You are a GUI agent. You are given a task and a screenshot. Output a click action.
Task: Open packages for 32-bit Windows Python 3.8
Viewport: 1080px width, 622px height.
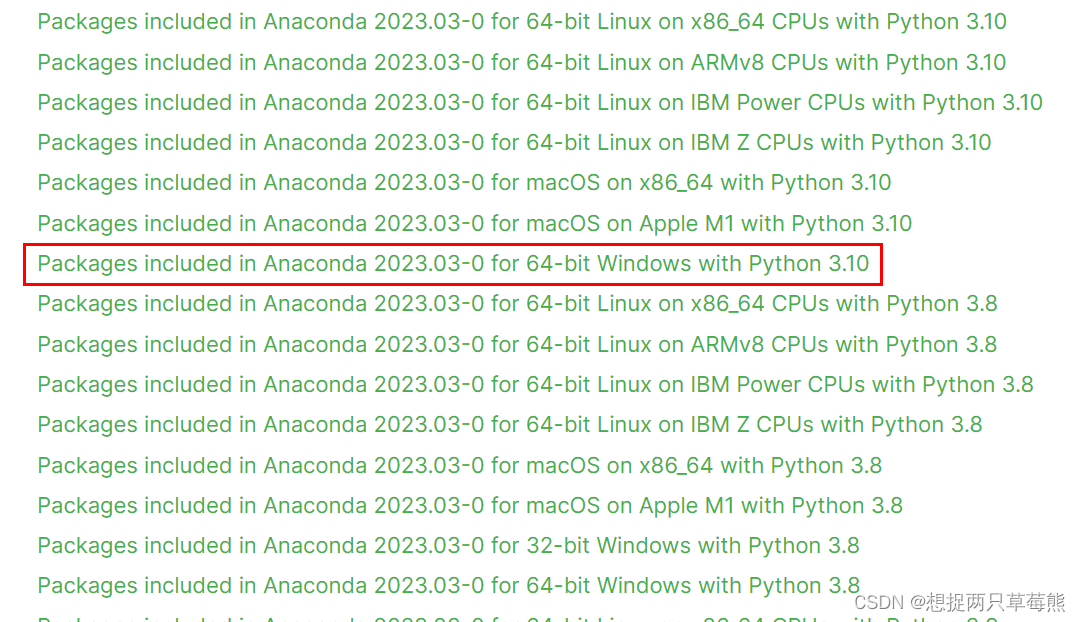point(446,545)
